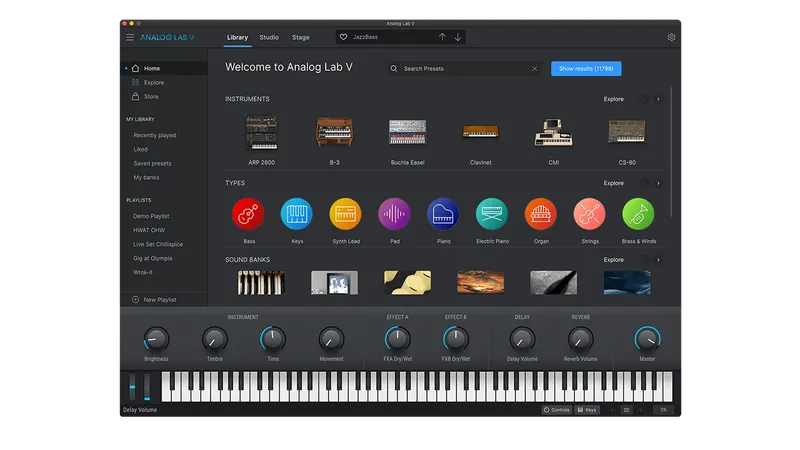Select the CMI instrument
The height and width of the screenshot is (450, 800).
click(x=554, y=132)
